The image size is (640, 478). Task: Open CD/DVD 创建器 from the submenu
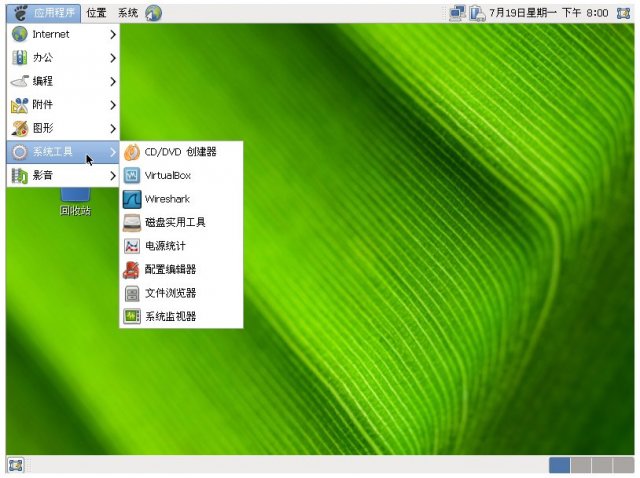pos(180,152)
